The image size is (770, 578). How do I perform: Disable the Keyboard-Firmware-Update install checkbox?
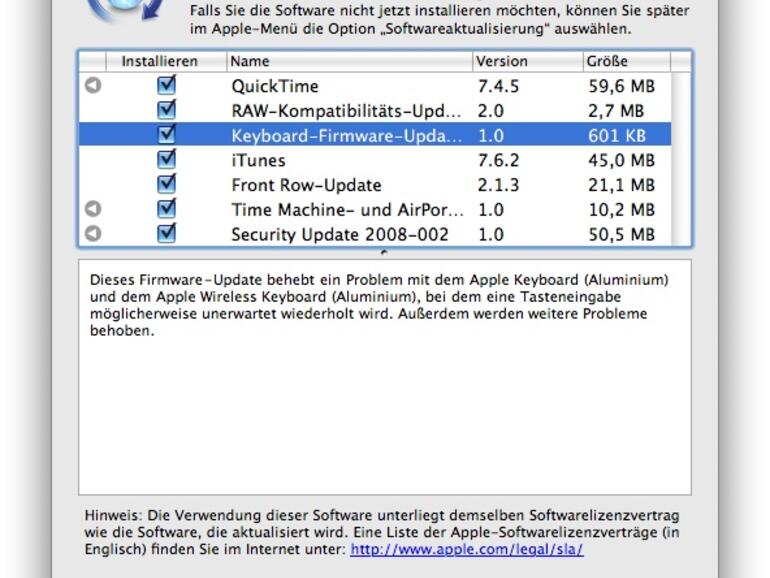[x=166, y=135]
